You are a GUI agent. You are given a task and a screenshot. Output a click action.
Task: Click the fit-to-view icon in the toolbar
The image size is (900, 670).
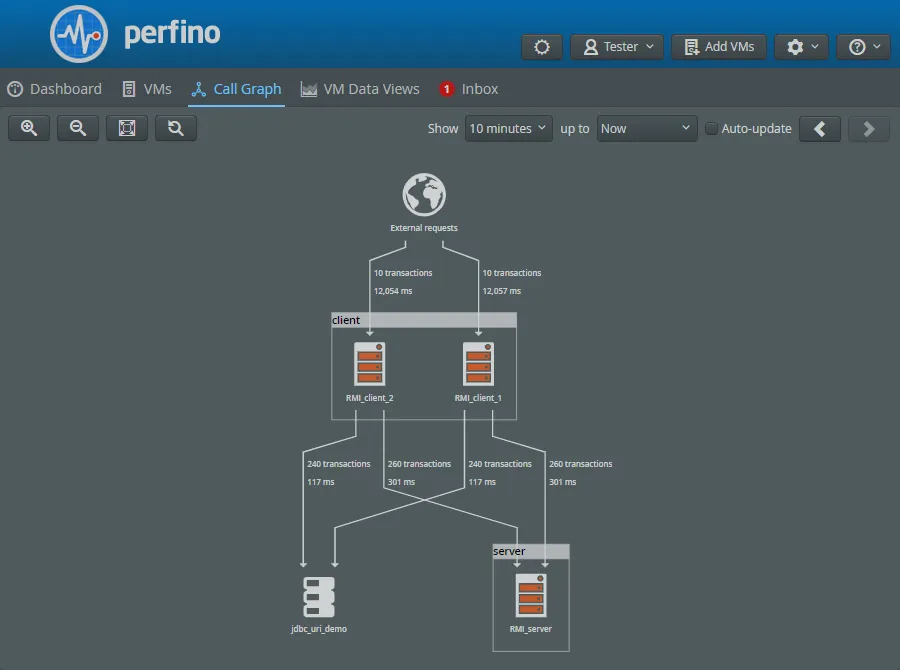(126, 128)
